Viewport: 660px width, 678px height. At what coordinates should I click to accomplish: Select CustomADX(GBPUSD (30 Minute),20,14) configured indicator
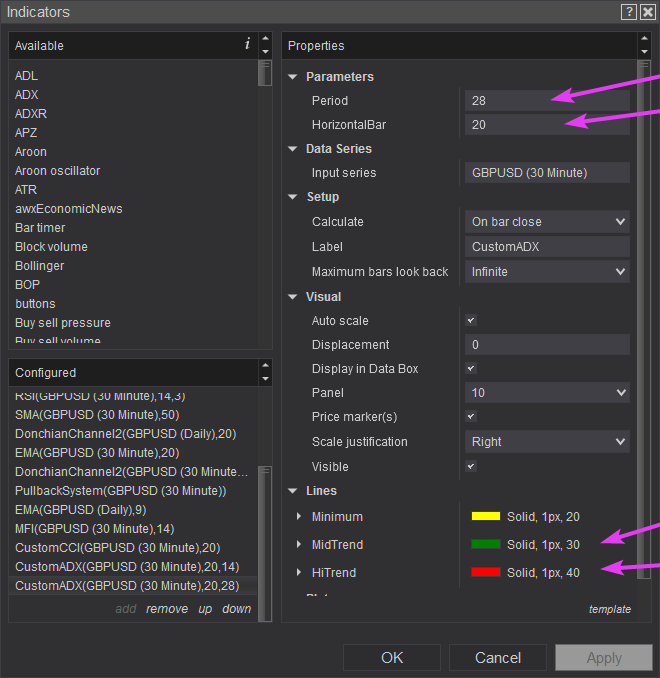[127, 567]
